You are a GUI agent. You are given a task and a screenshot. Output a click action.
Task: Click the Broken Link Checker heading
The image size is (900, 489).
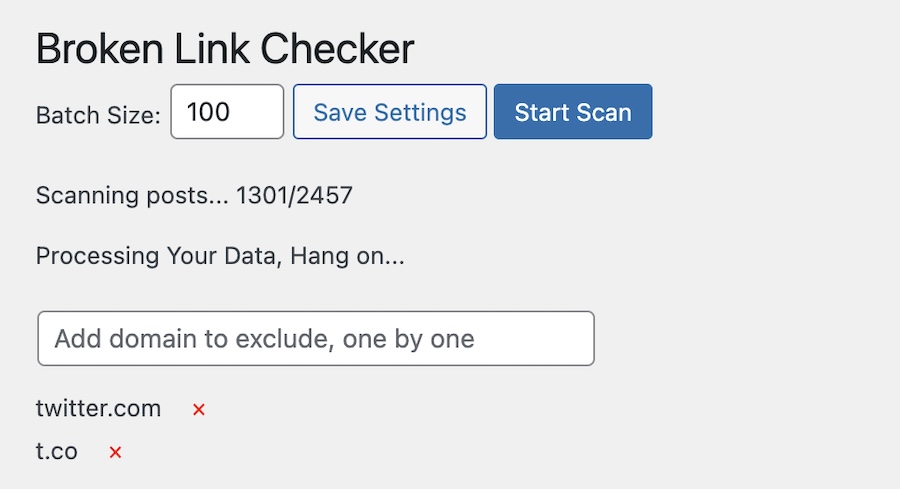224,49
